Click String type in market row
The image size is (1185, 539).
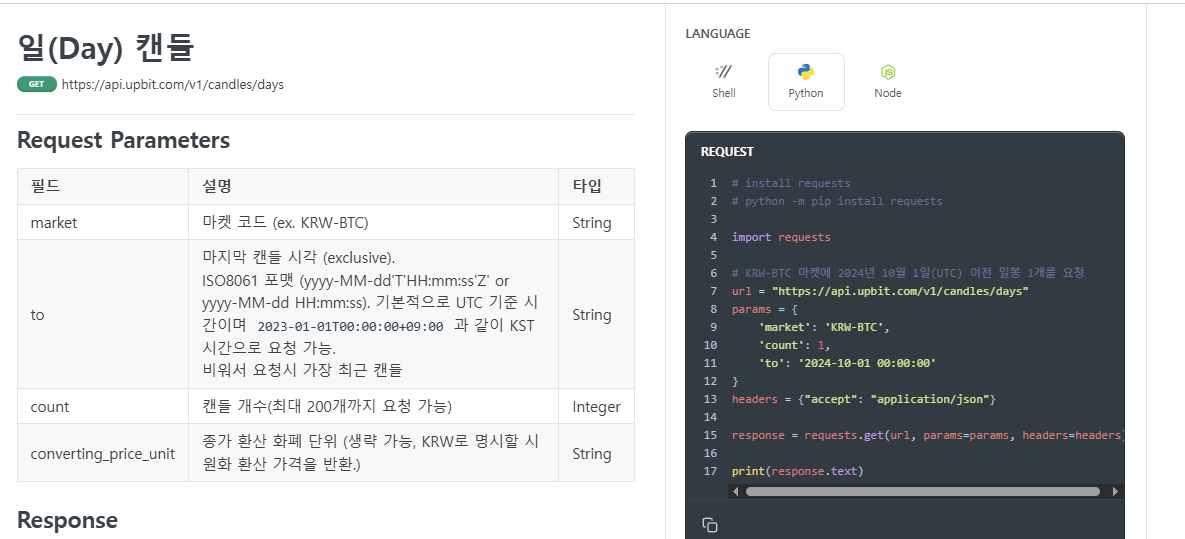[596, 222]
